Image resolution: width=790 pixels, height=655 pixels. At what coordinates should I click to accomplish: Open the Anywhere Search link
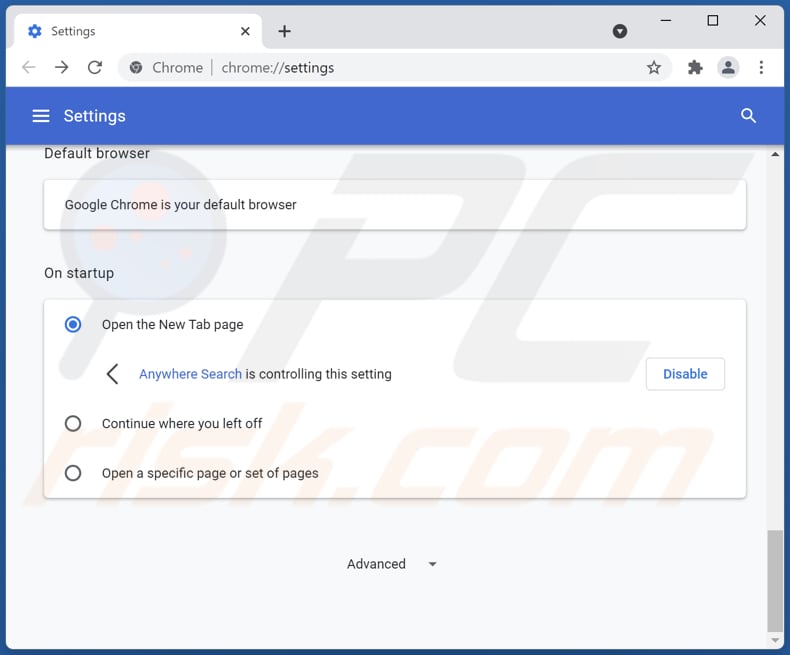pyautogui.click(x=190, y=374)
